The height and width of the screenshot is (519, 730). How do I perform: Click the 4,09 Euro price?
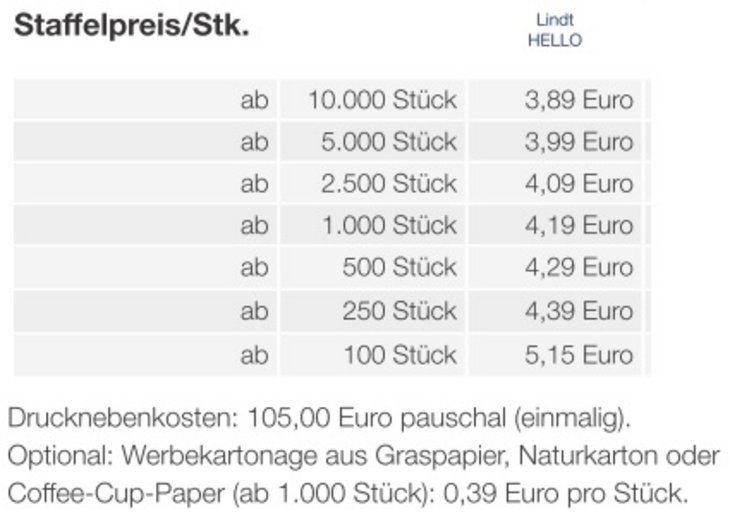click(x=578, y=184)
